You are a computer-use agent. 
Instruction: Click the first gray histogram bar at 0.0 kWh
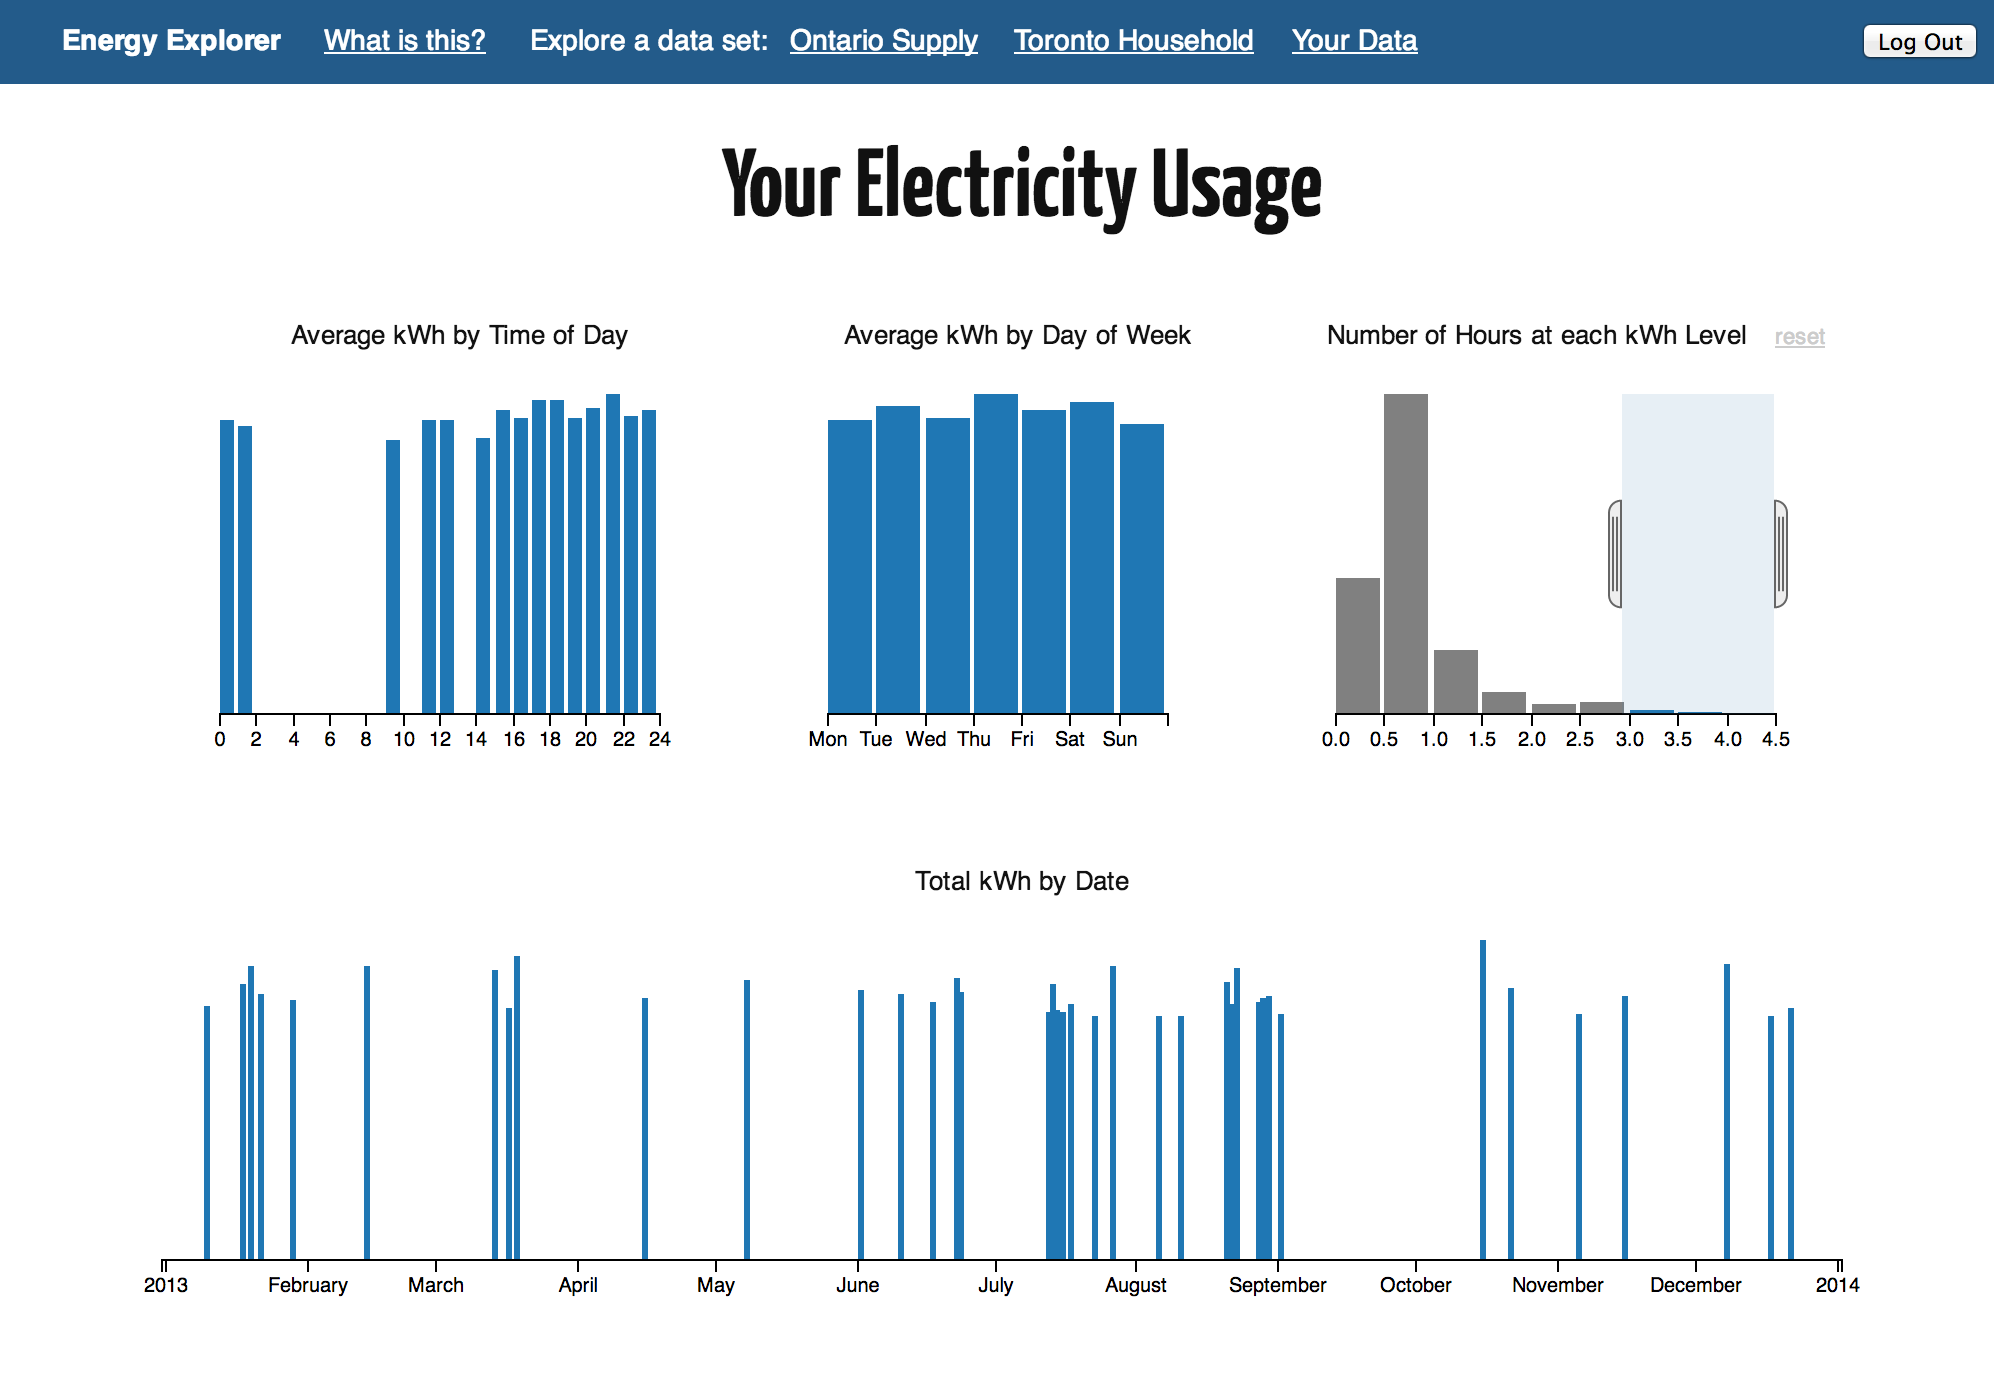[x=1357, y=645]
